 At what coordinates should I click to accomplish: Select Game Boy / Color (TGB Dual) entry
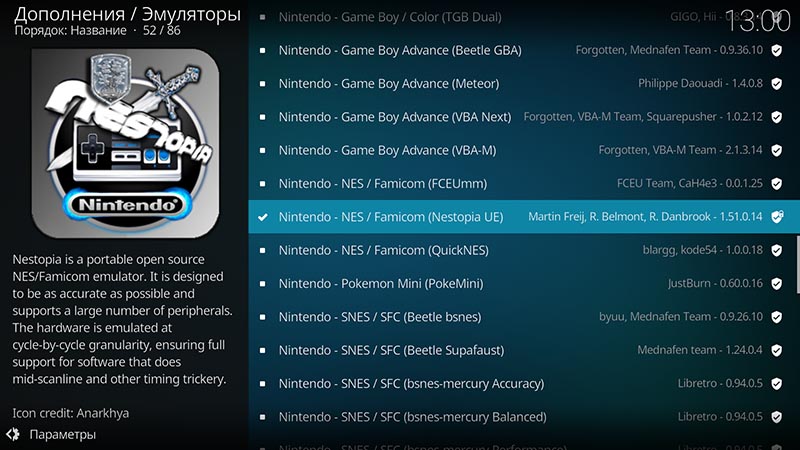click(524, 17)
